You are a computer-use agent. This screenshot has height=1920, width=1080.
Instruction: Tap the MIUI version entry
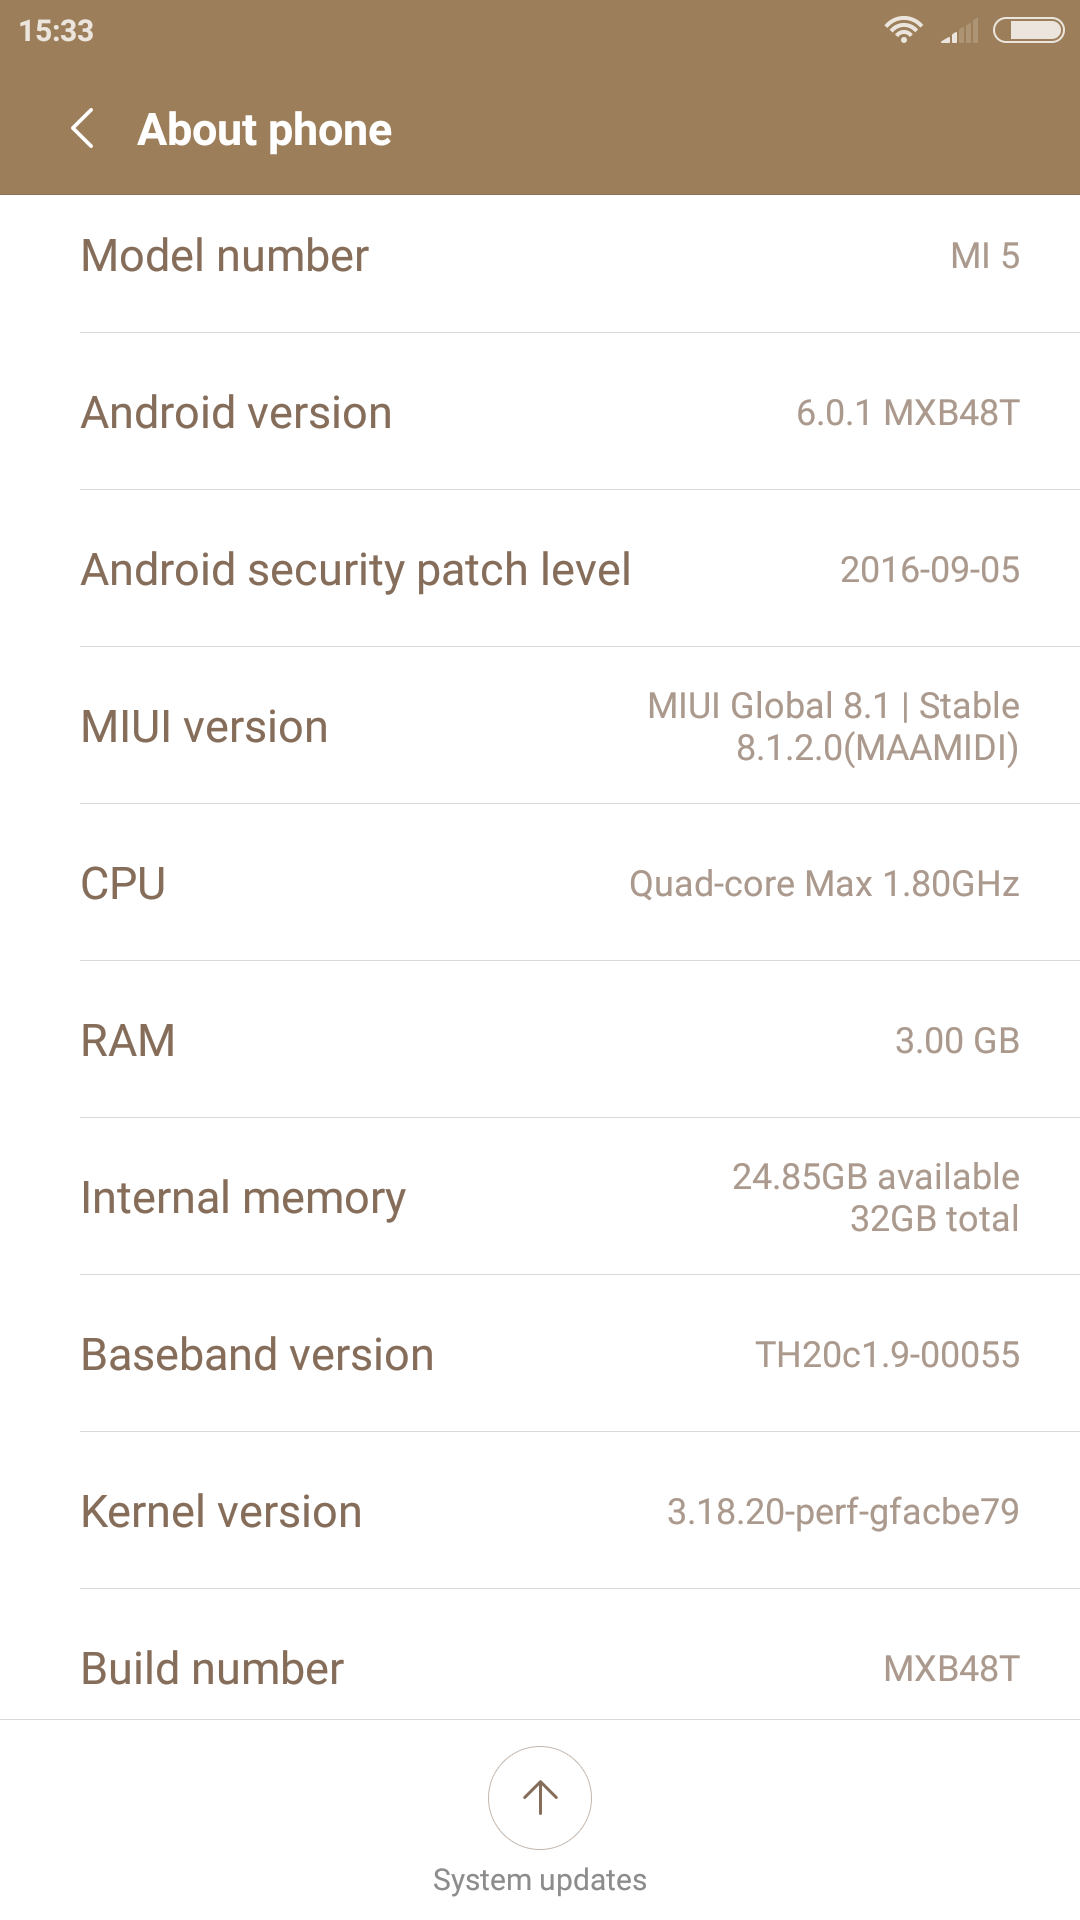click(x=540, y=727)
